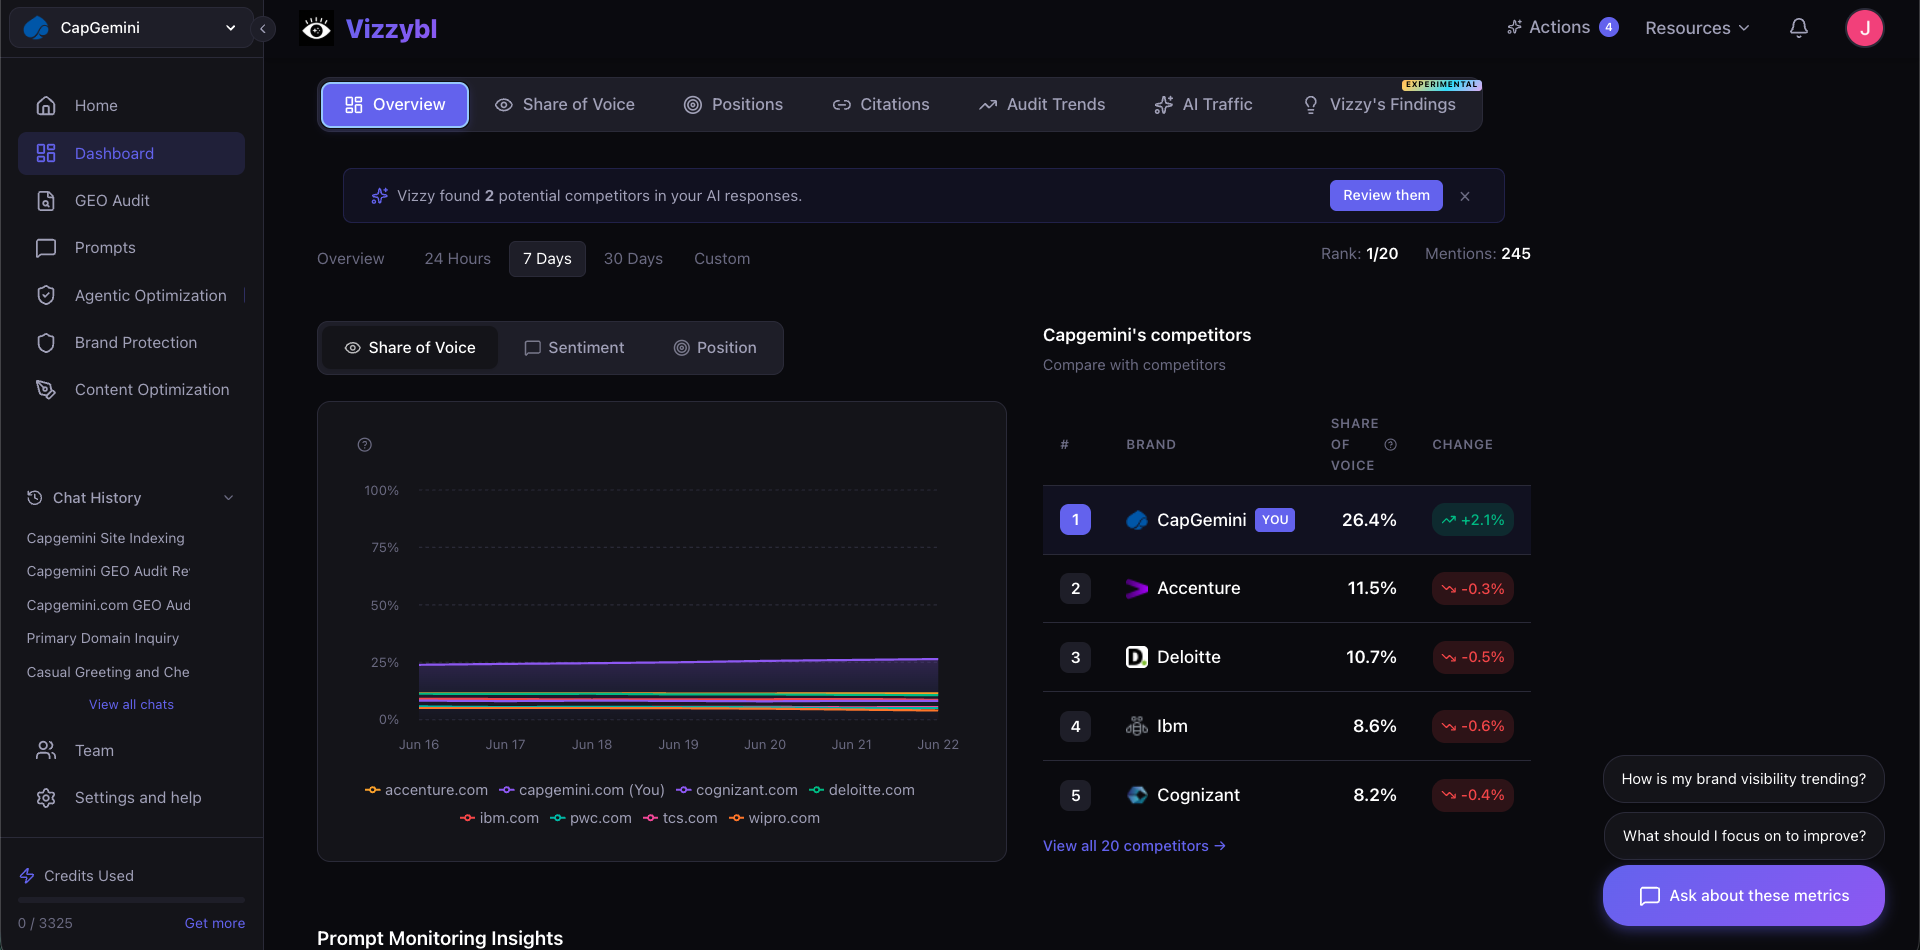Select the 30 Days time range

(x=633, y=259)
